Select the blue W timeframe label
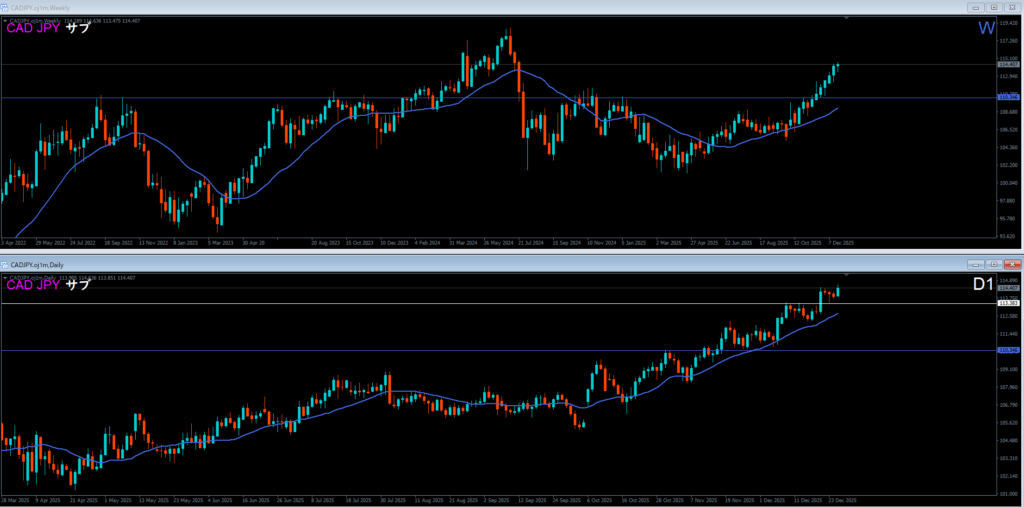 (985, 28)
